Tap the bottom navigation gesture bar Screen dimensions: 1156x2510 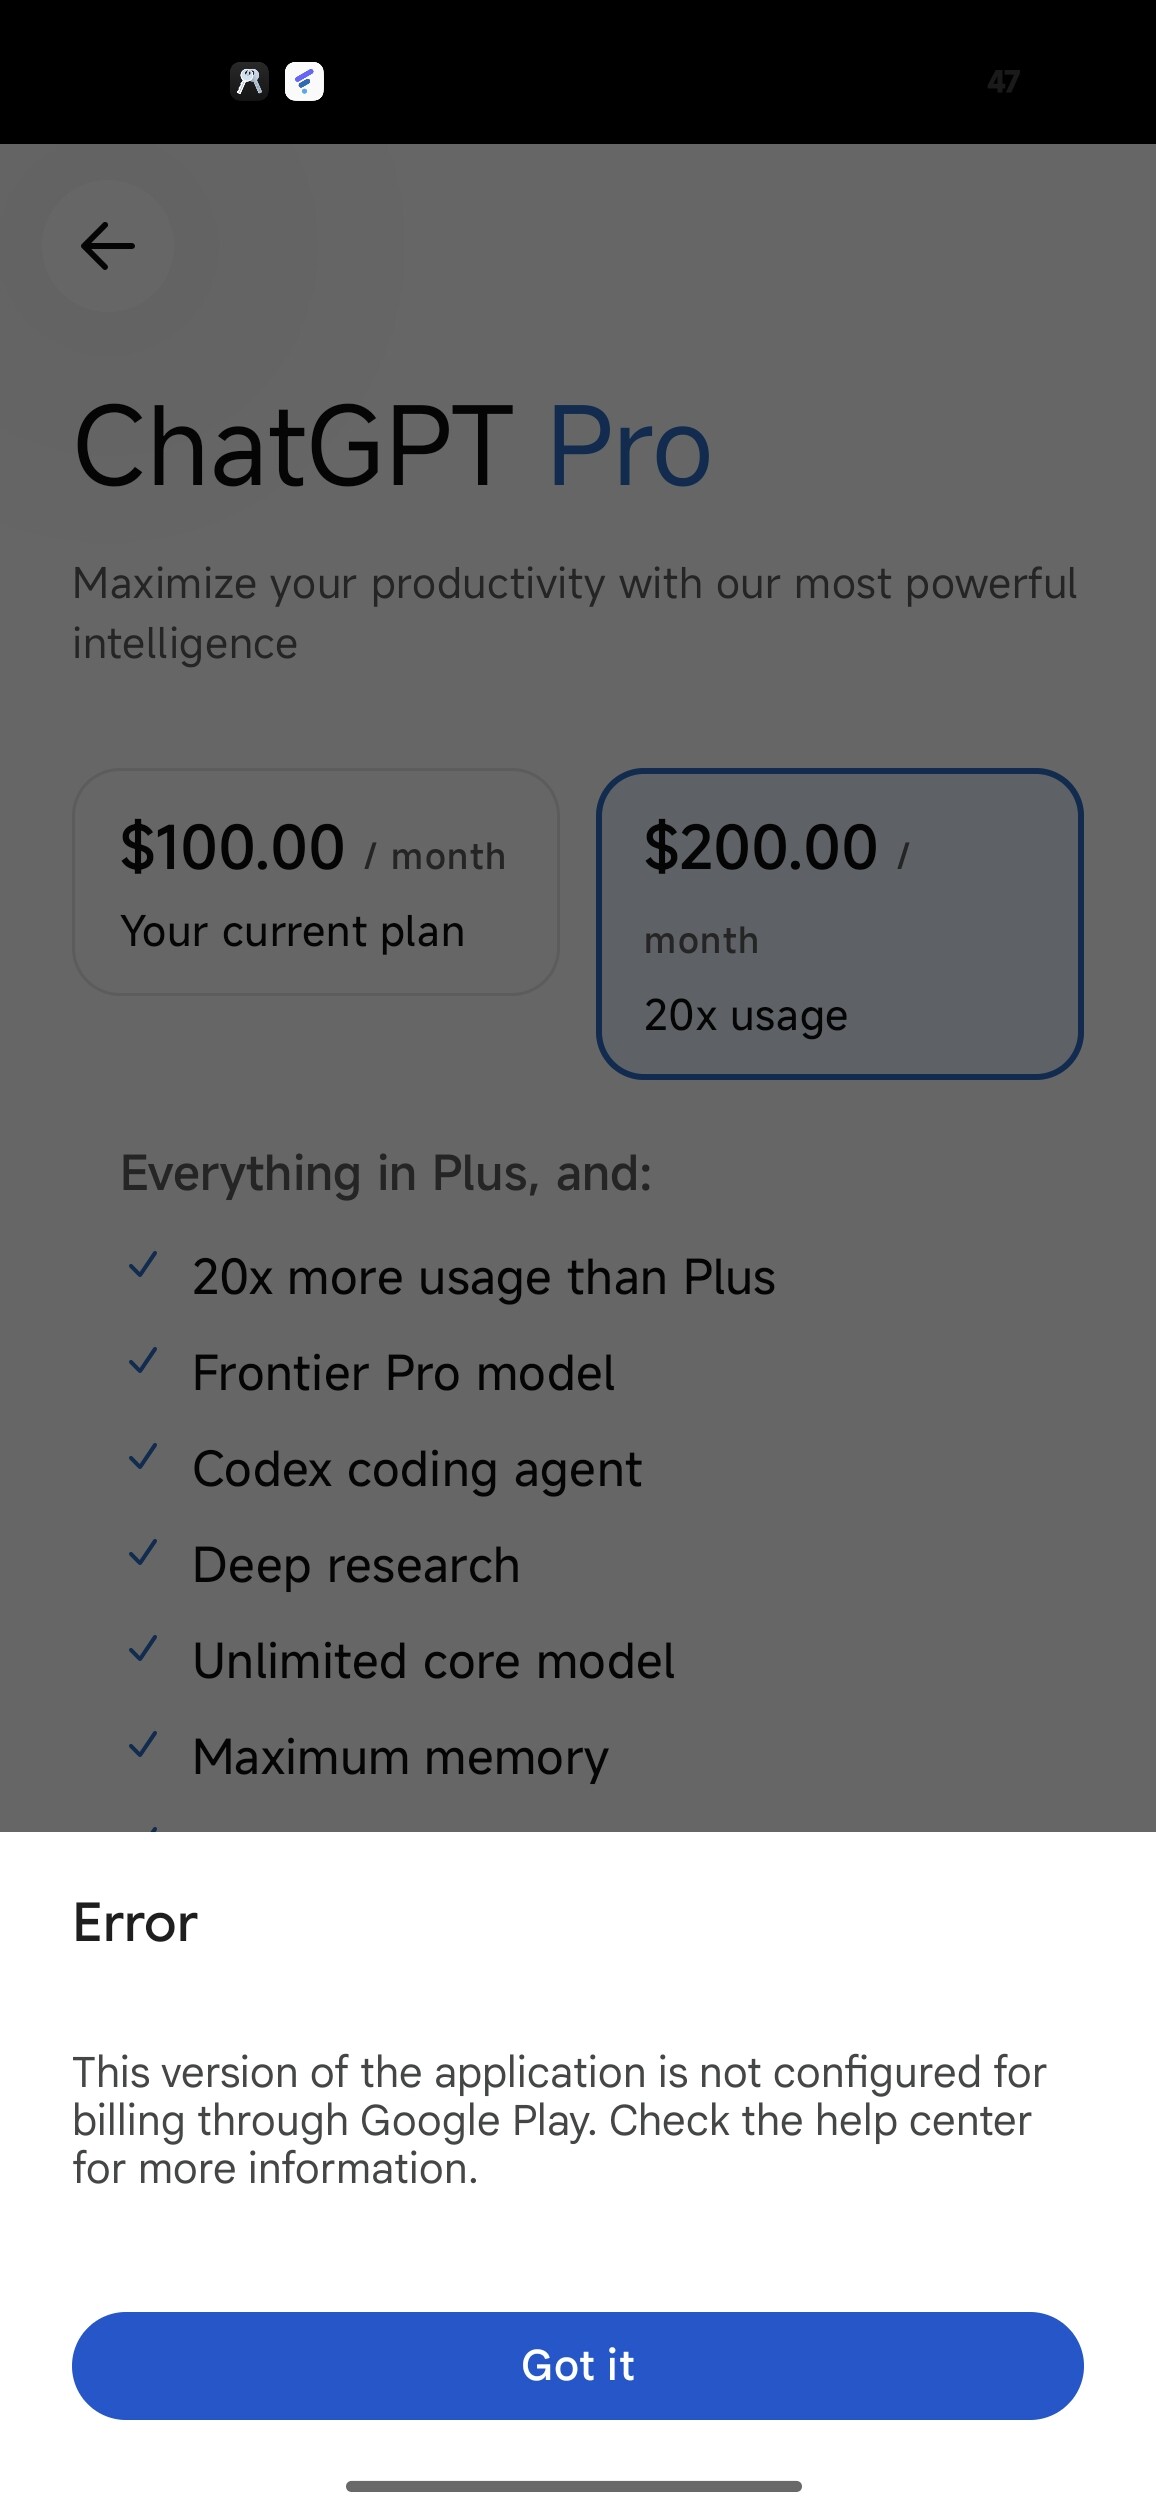pos(574,2486)
